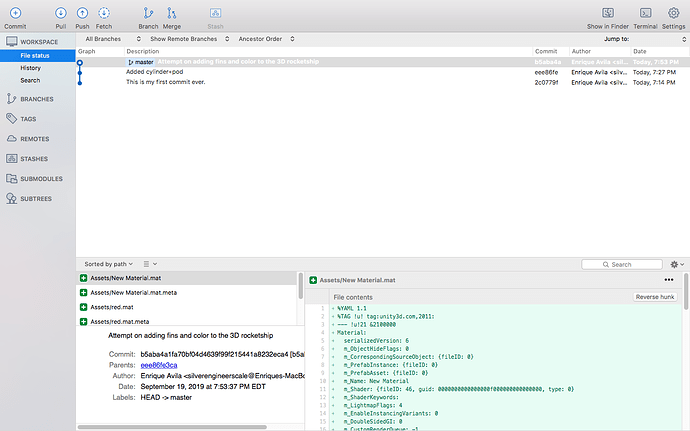This screenshot has width=690, height=431.
Task: Click the diff panel vertical scrollbar
Action: pyautogui.click(x=686, y=291)
